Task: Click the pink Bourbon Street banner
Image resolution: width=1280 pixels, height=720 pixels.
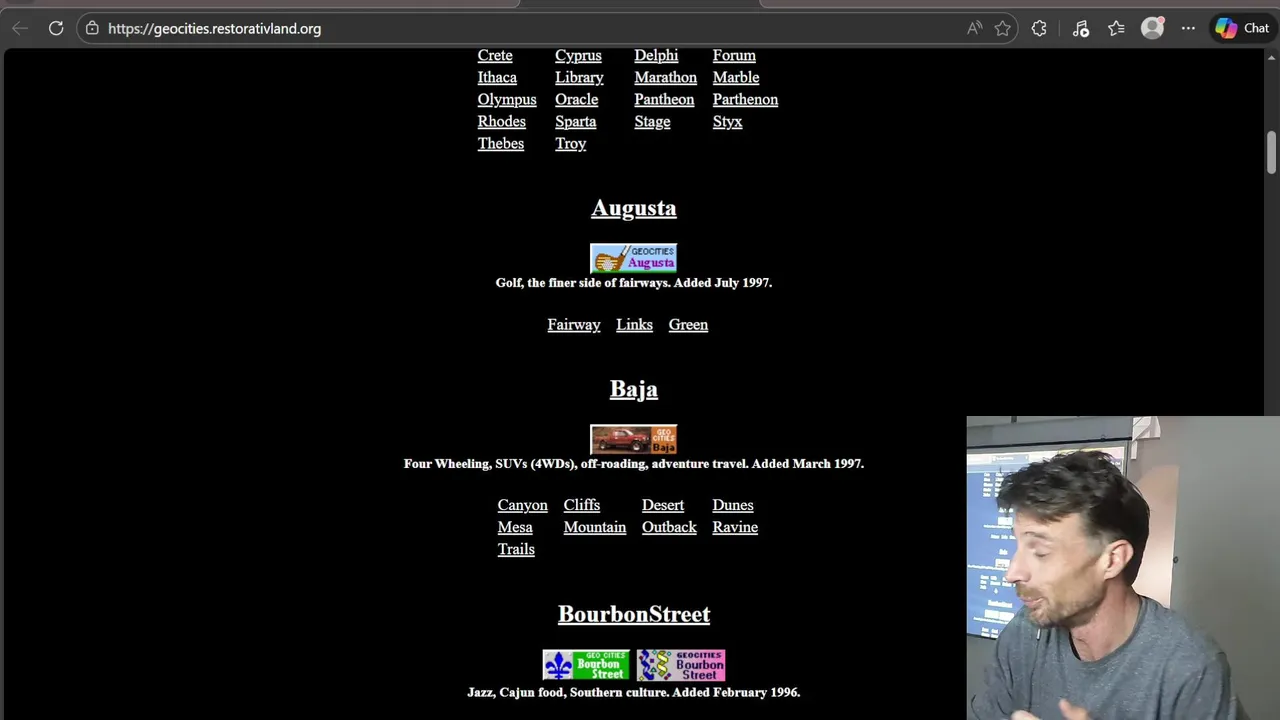Action: click(x=681, y=665)
